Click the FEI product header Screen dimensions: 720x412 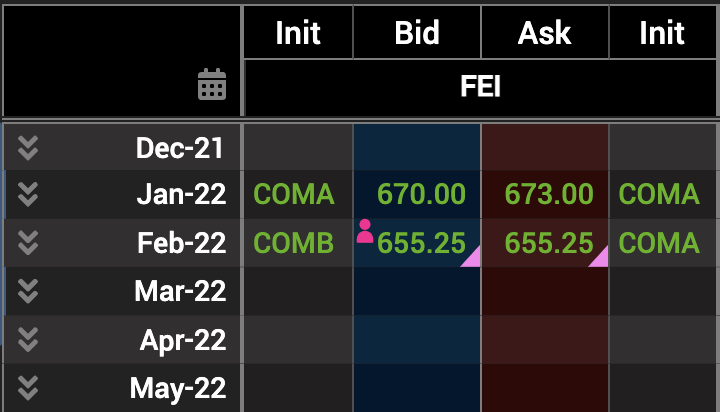coord(480,86)
